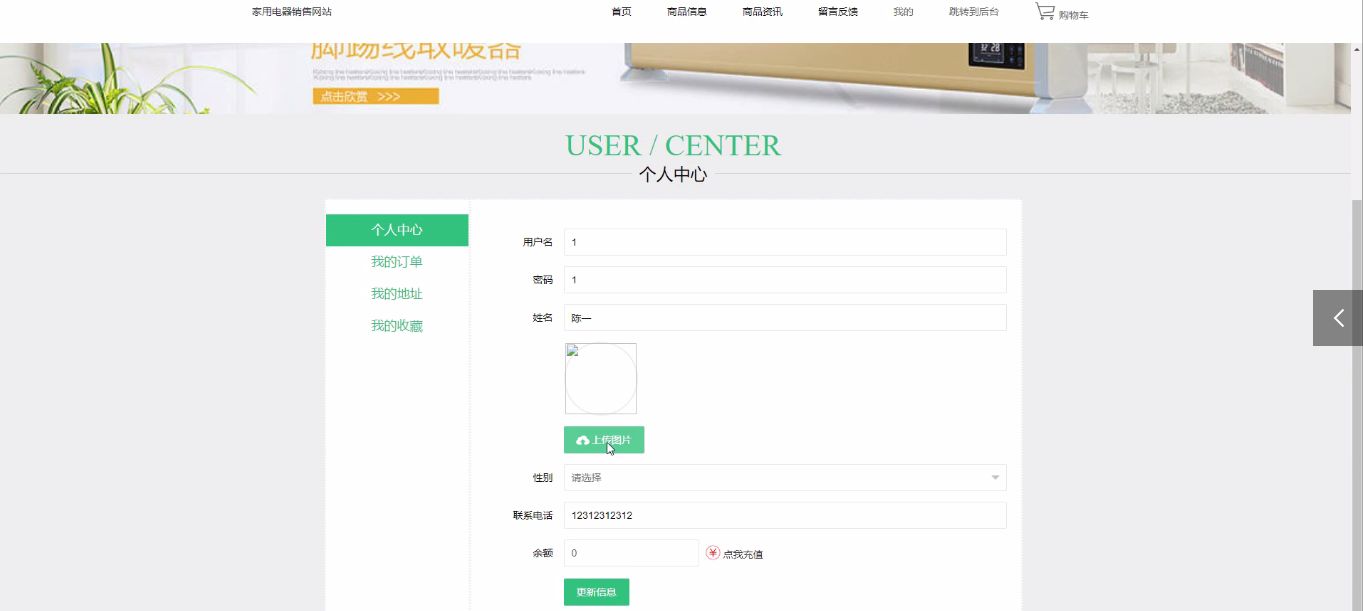Screen dimensions: 1363x611
Task: Open the 购物车 cart link
Action: [1074, 15]
